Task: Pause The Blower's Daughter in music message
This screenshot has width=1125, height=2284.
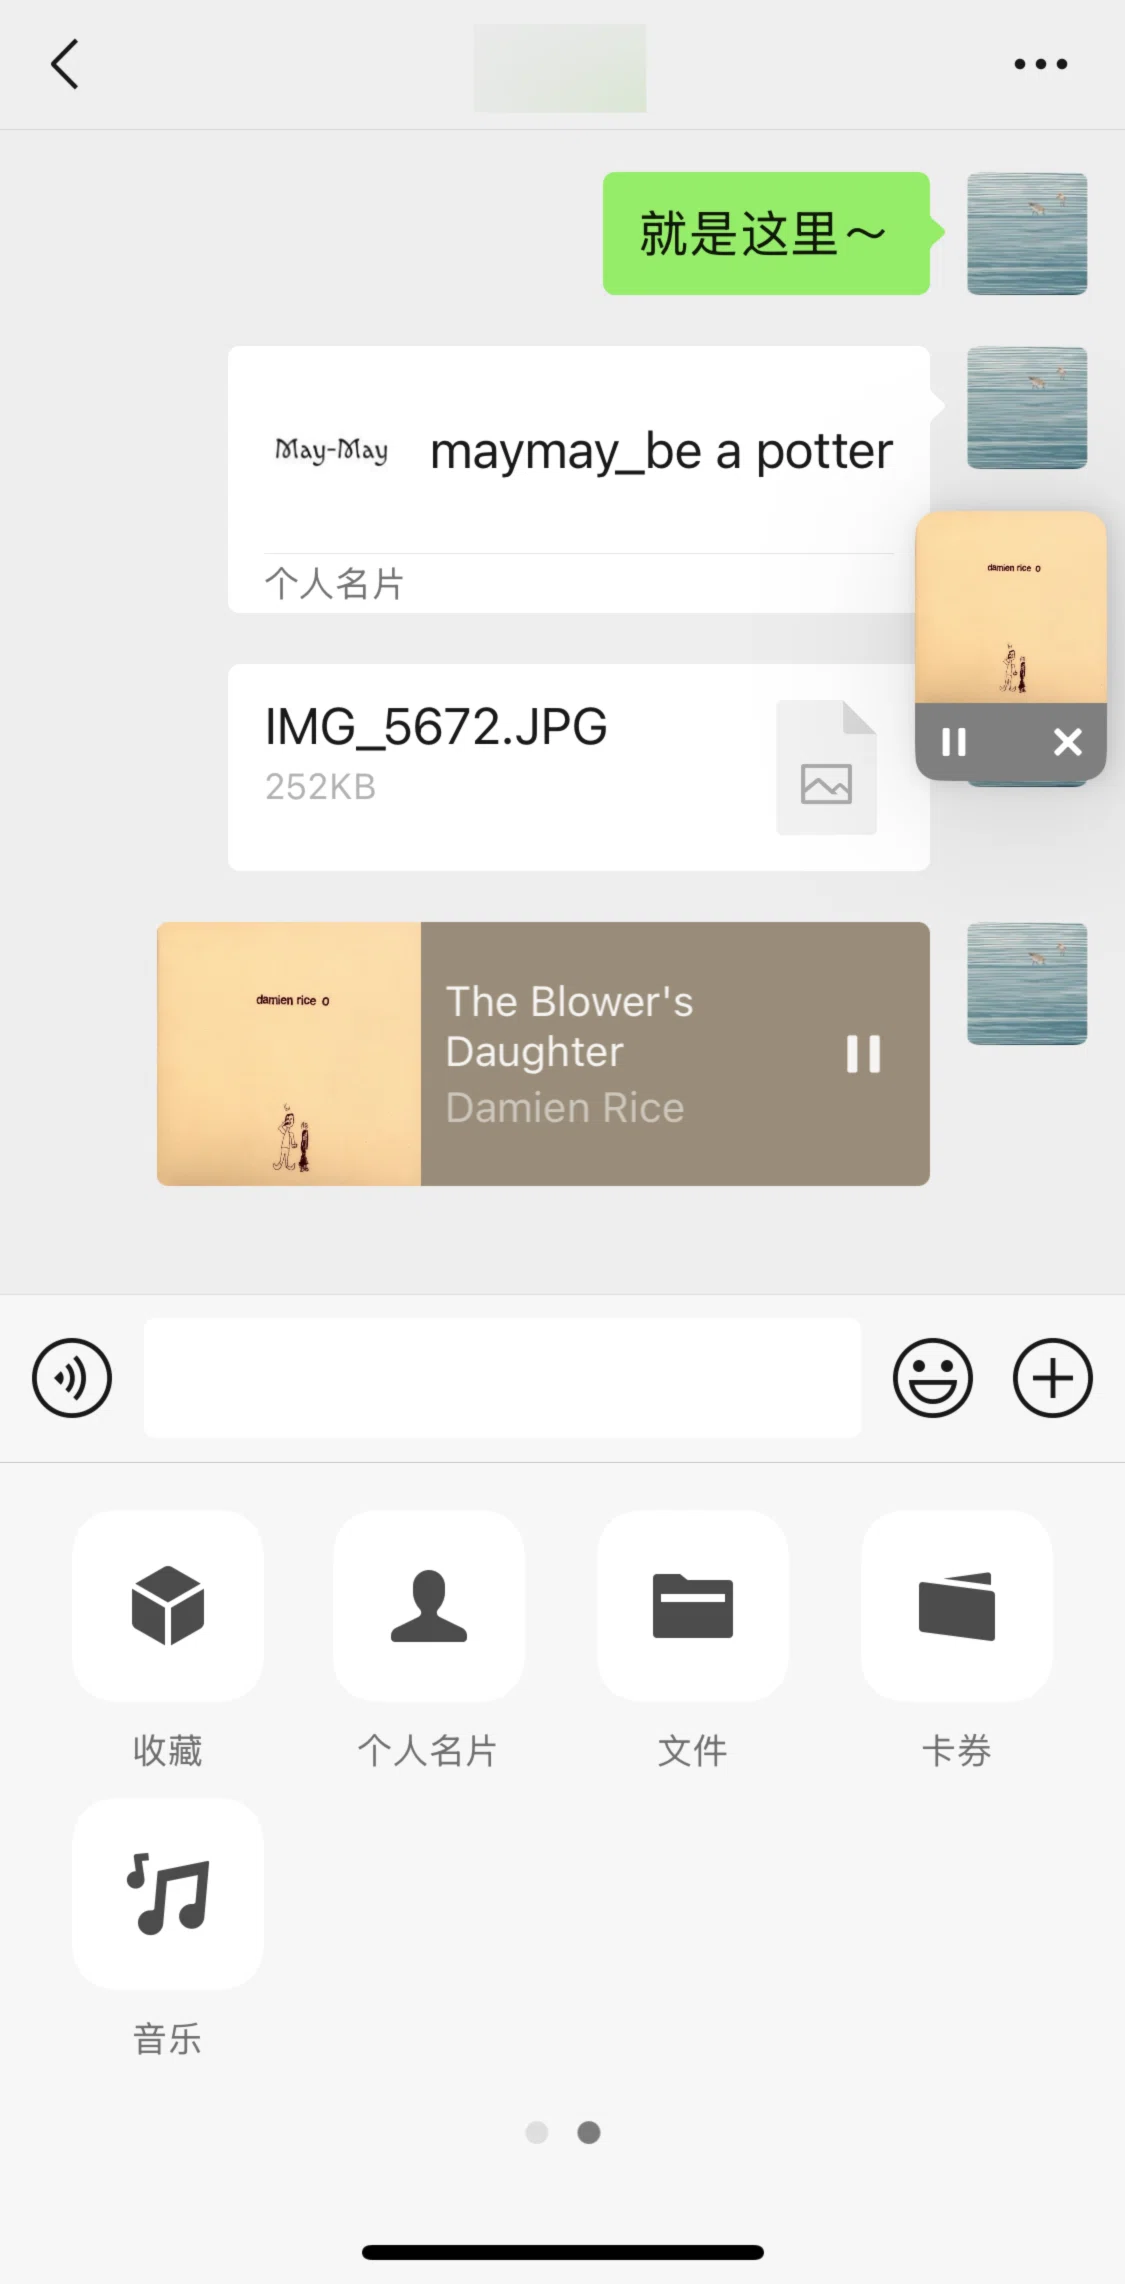Action: (863, 1054)
